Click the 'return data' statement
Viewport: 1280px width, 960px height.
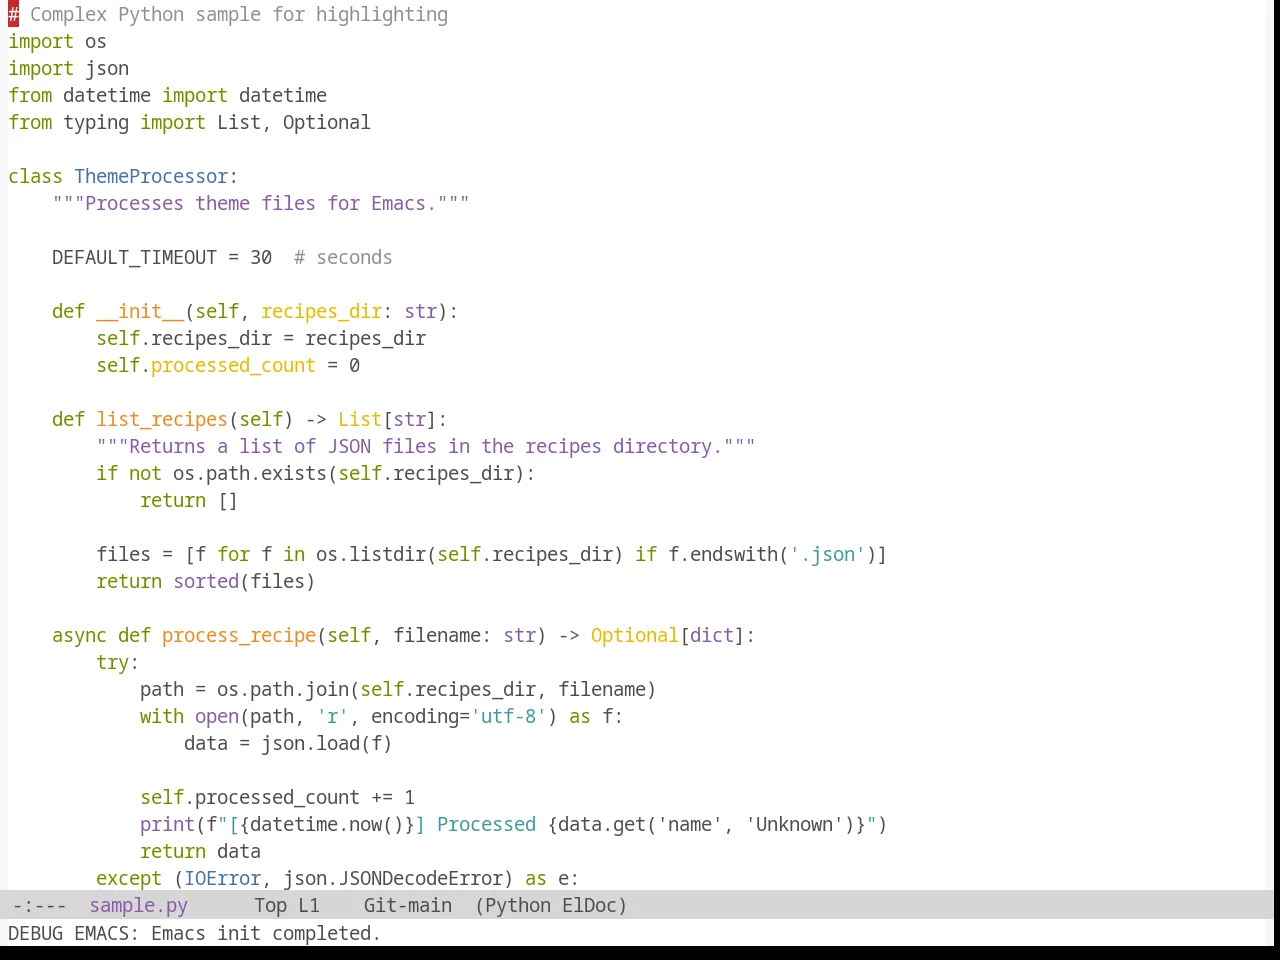200,852
